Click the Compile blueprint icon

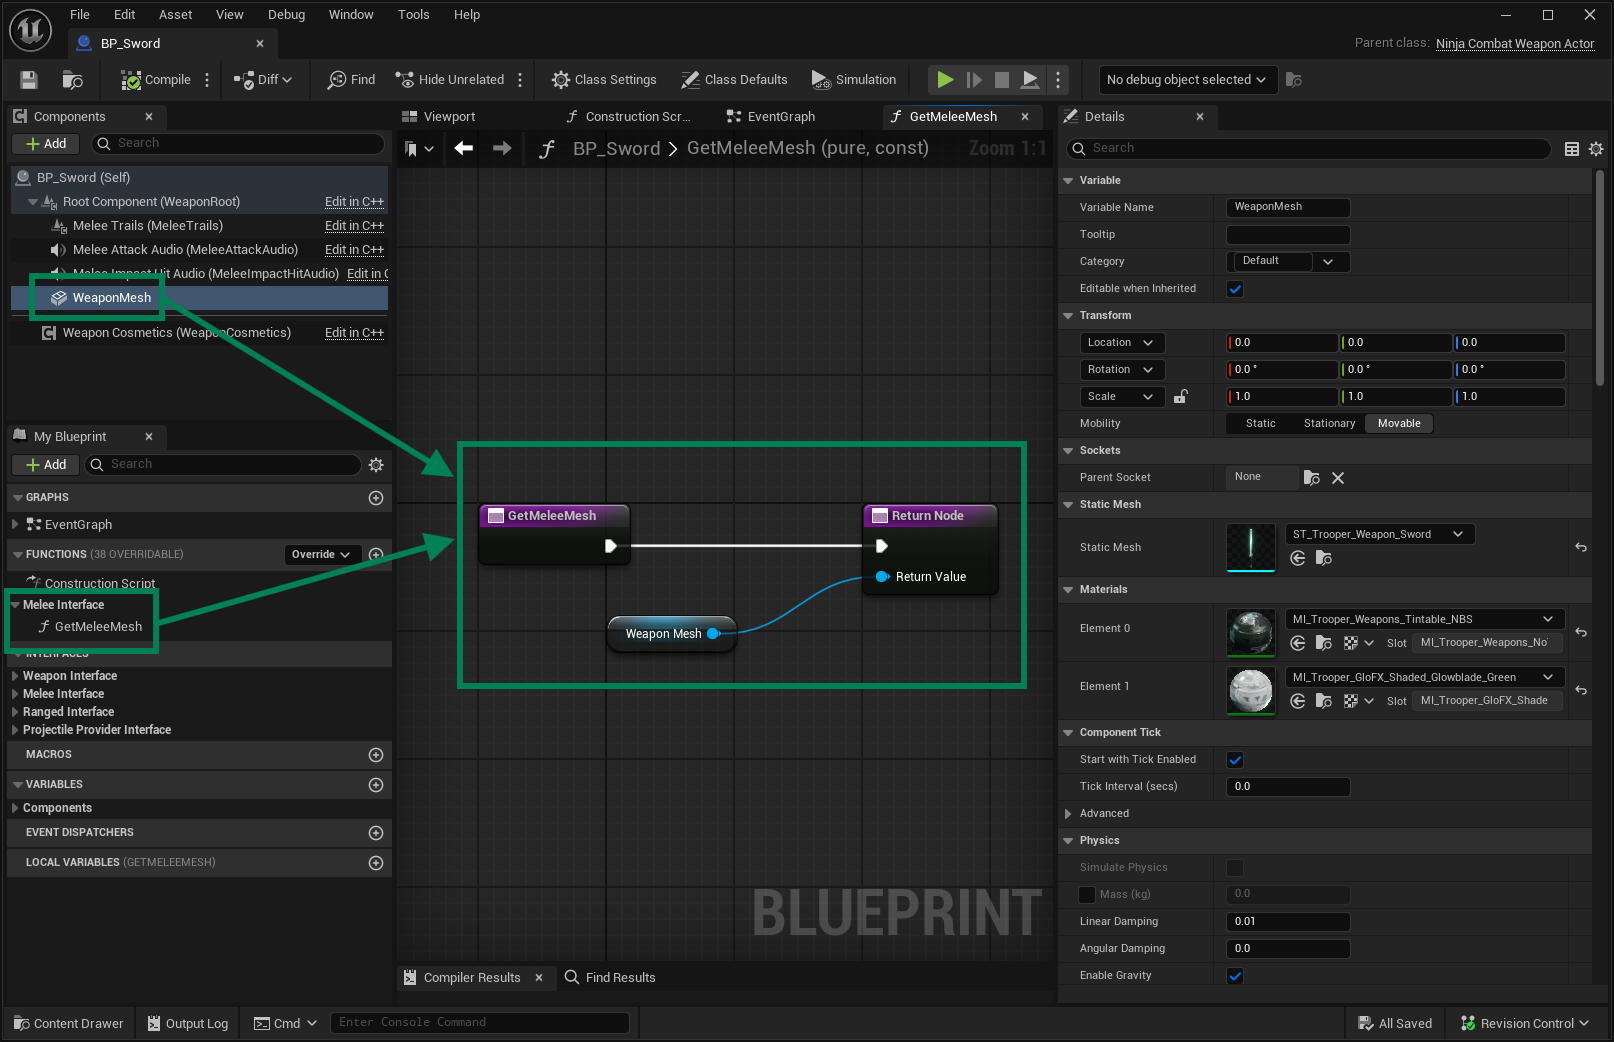coord(132,80)
